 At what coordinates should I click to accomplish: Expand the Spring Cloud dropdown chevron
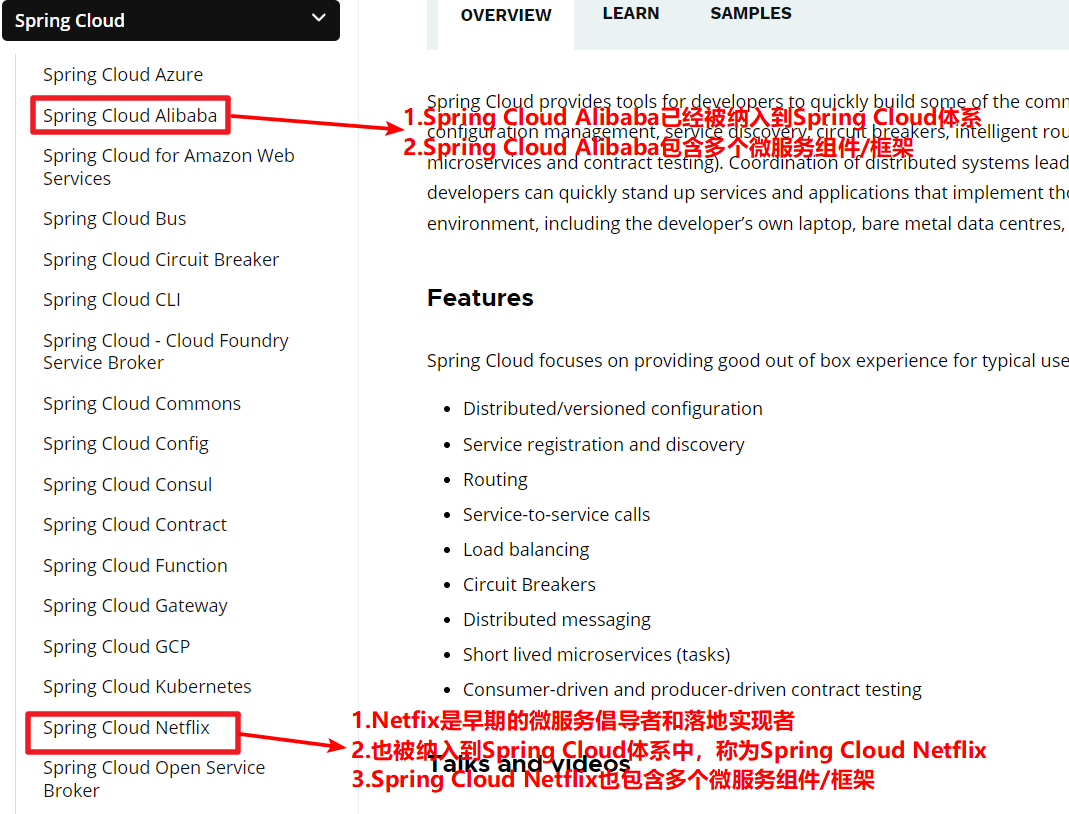[319, 18]
